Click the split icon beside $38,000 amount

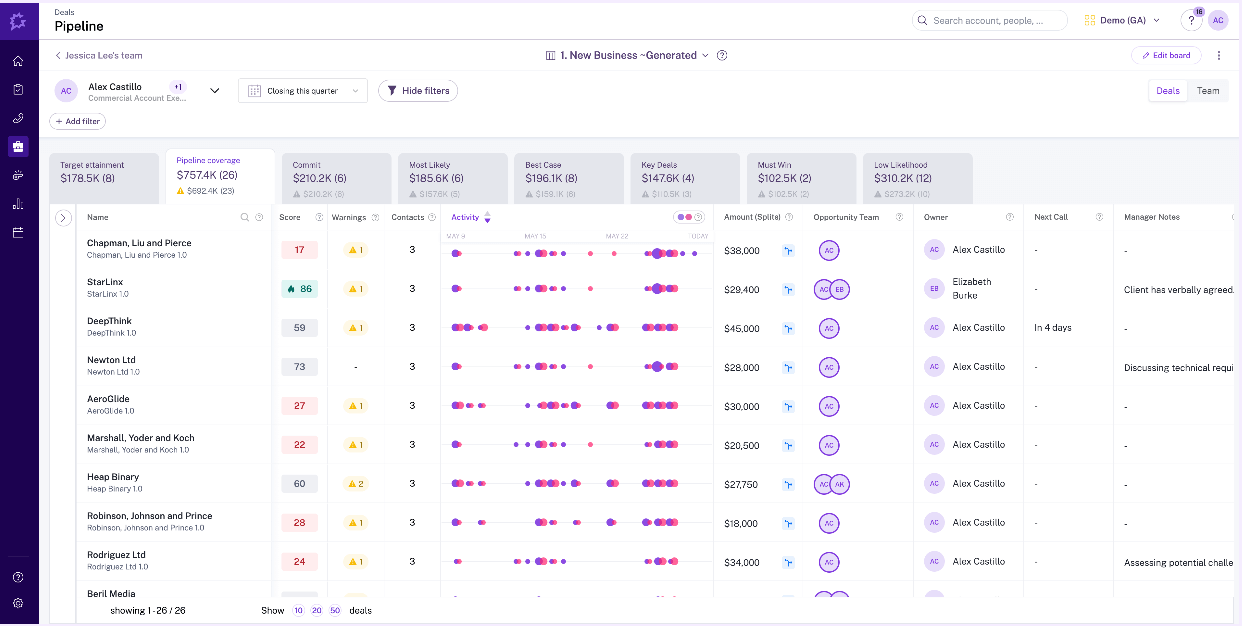pyautogui.click(x=788, y=250)
